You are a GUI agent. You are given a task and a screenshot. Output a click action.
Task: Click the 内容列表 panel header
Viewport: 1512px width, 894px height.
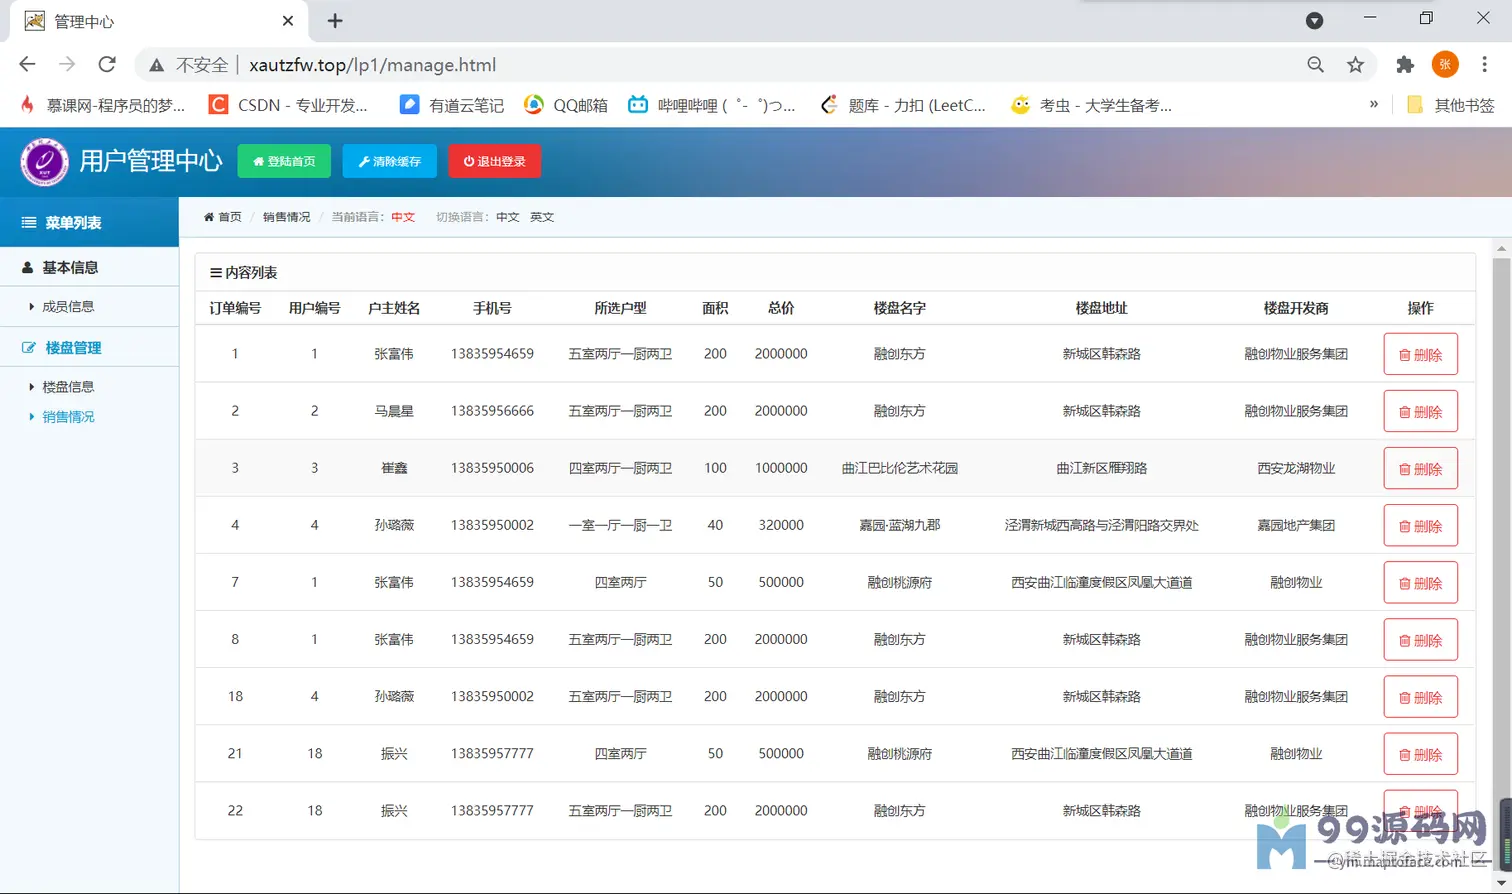pos(835,272)
